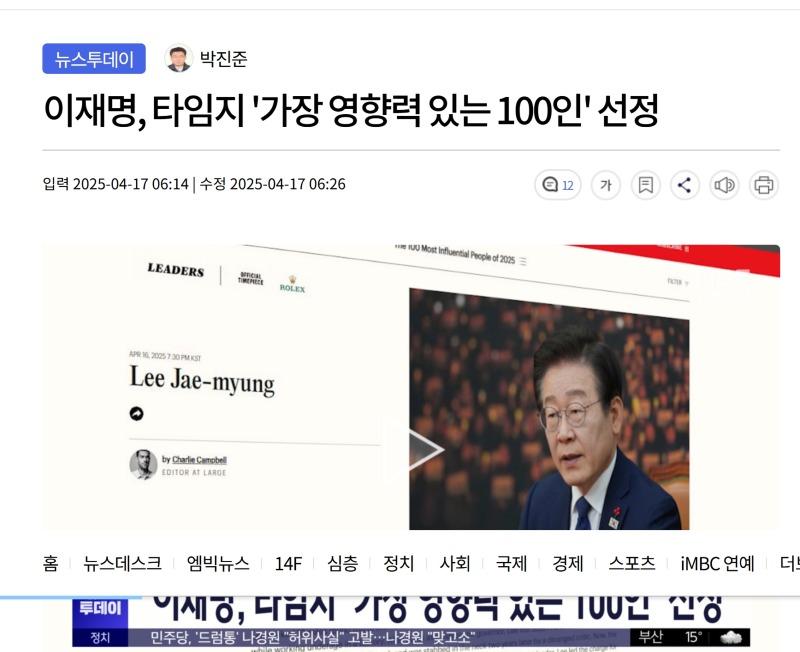Open the 뉴스투데이 program badge
This screenshot has width=800, height=652.
pyautogui.click(x=94, y=59)
